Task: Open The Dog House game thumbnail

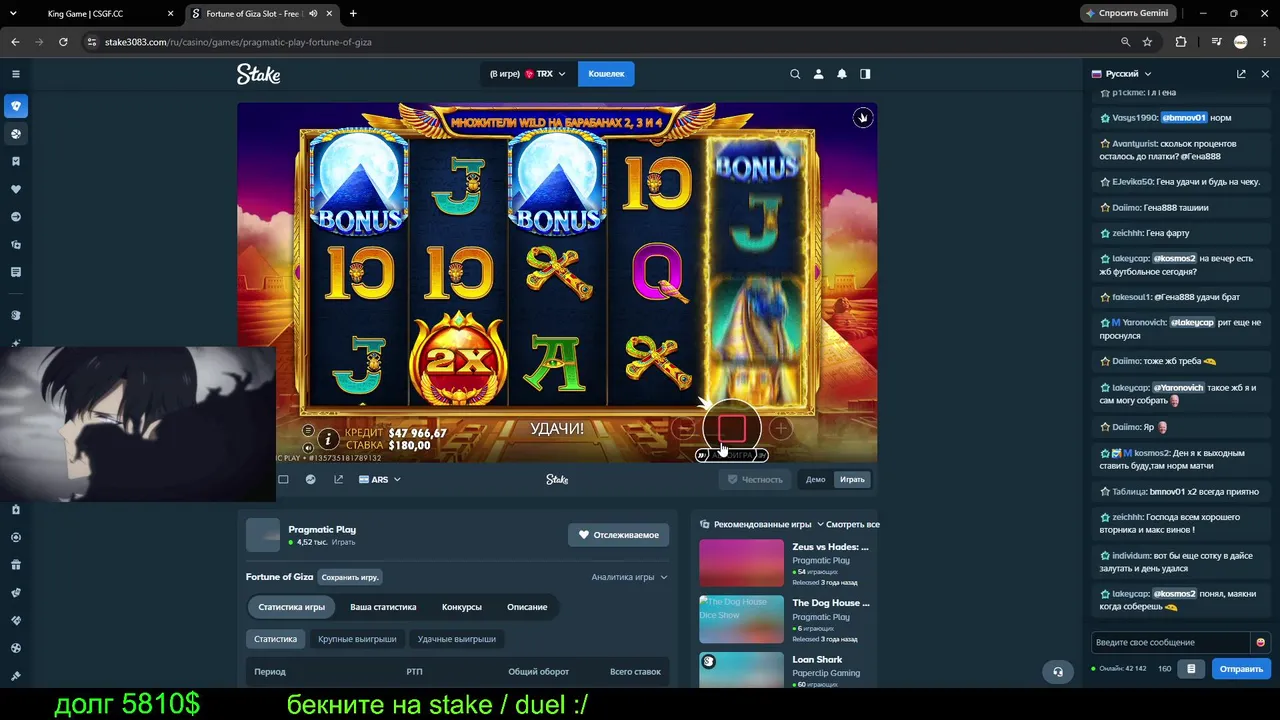Action: coord(741,619)
